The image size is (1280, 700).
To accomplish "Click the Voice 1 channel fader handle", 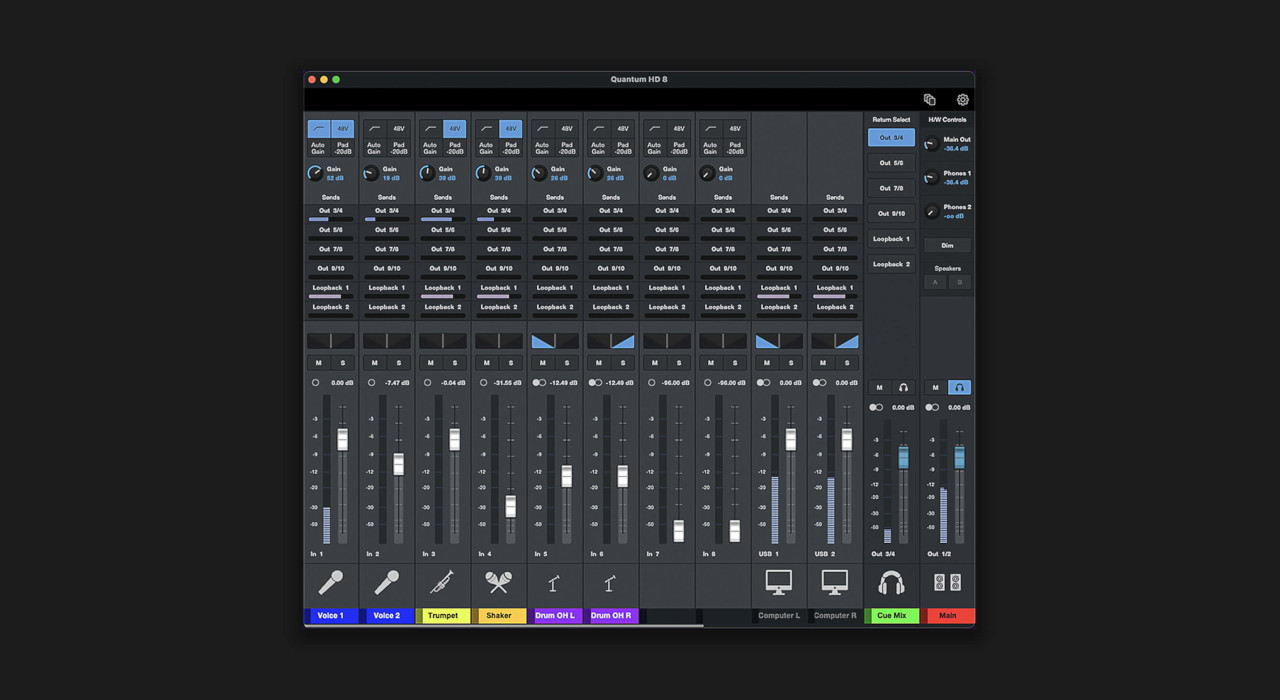I will tap(342, 439).
